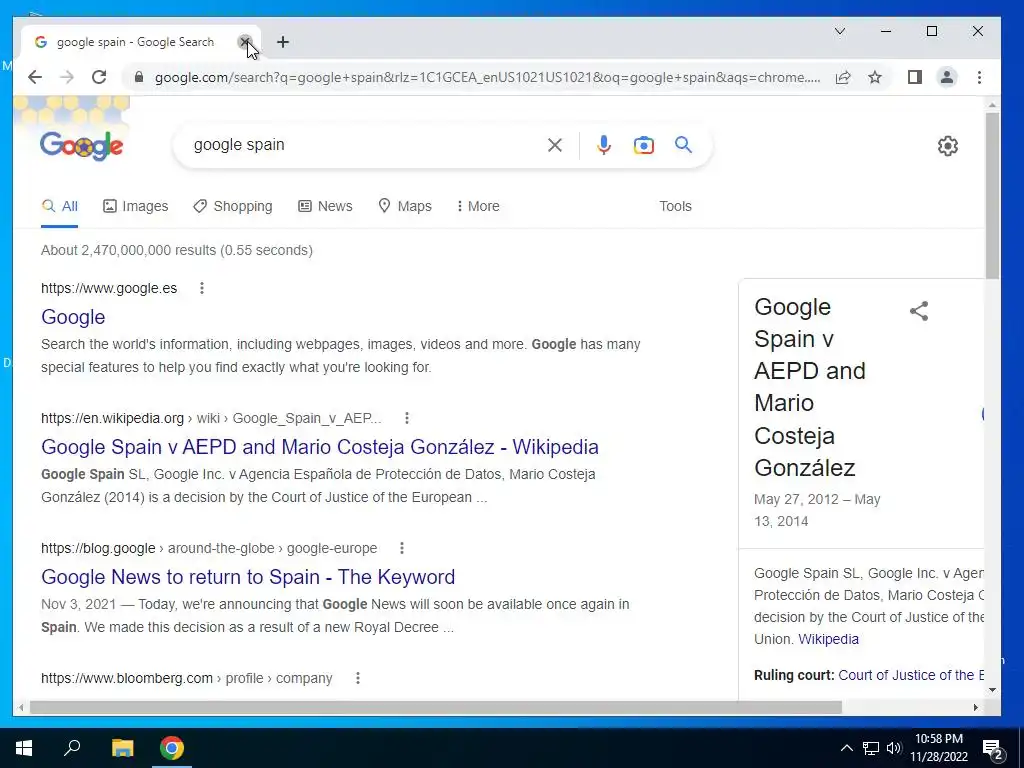The height and width of the screenshot is (768, 1024).
Task: Start voice search with the microphone icon
Action: tap(604, 145)
